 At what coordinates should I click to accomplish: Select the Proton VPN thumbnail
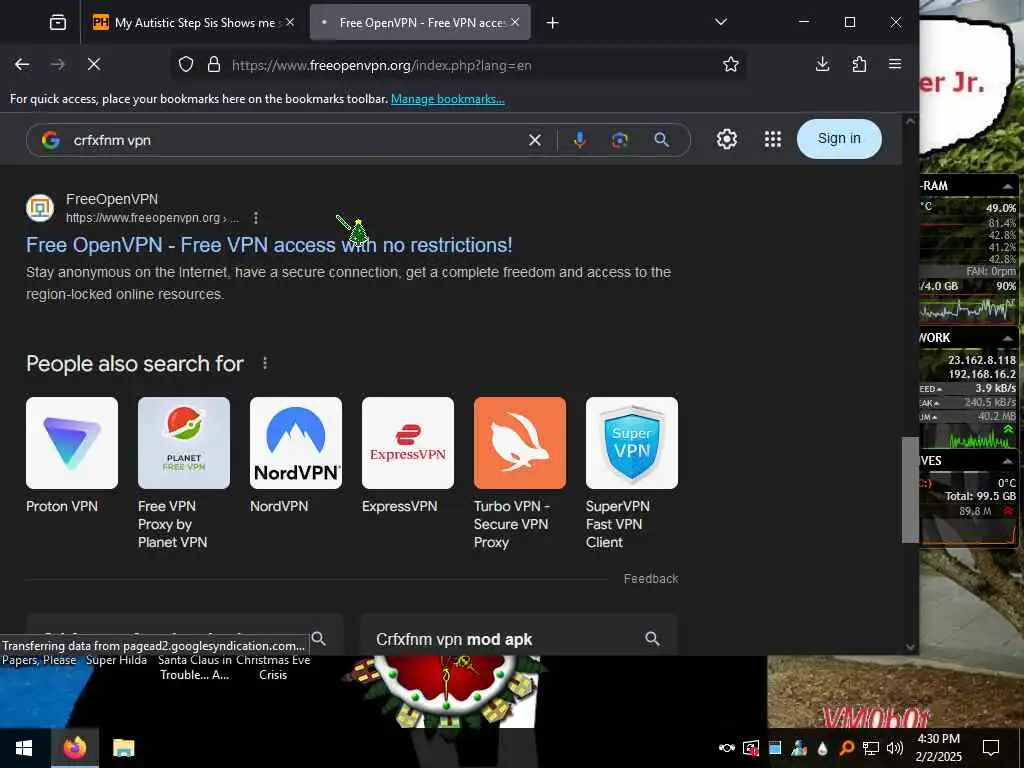coord(72,443)
